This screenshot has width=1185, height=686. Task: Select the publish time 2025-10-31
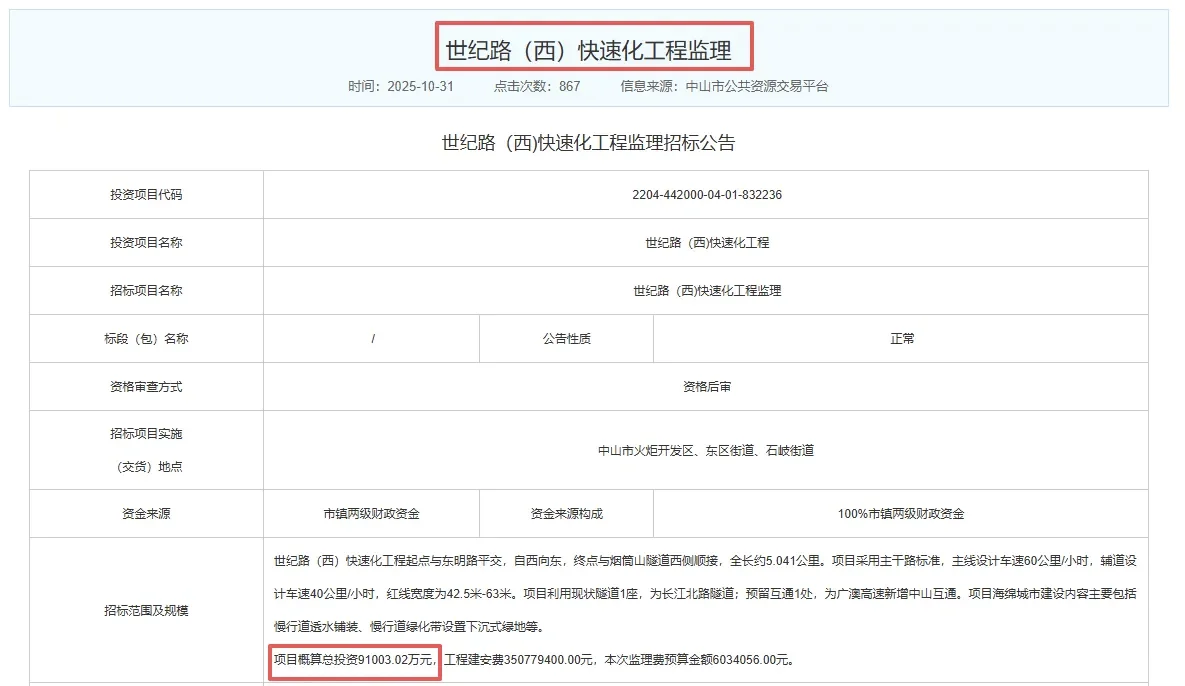[x=420, y=86]
